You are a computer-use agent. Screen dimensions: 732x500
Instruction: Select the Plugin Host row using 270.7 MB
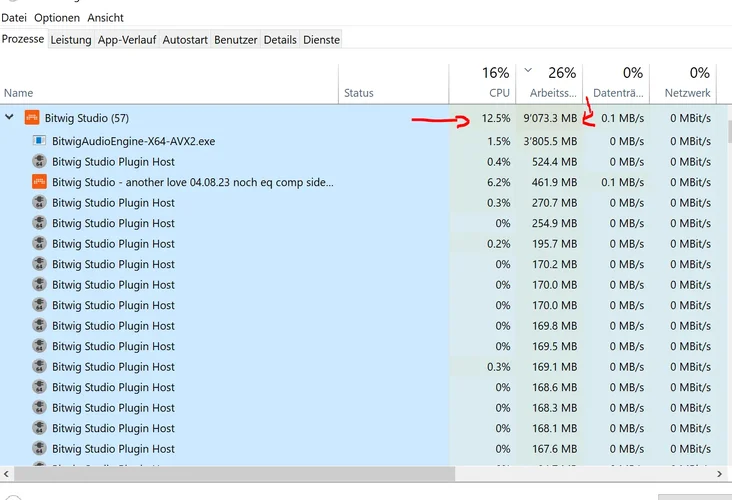click(x=364, y=203)
